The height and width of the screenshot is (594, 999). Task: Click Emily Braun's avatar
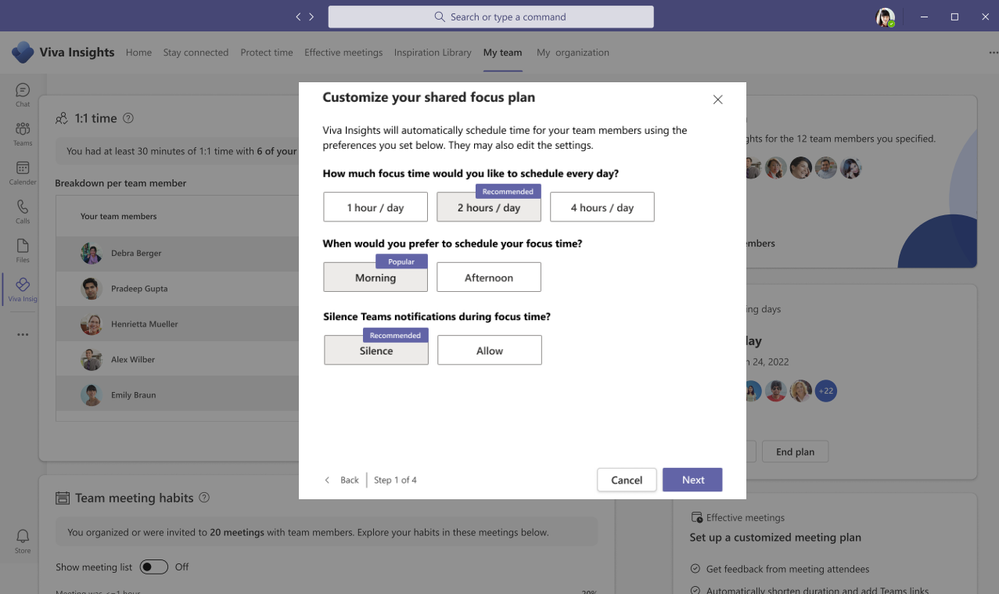91,395
